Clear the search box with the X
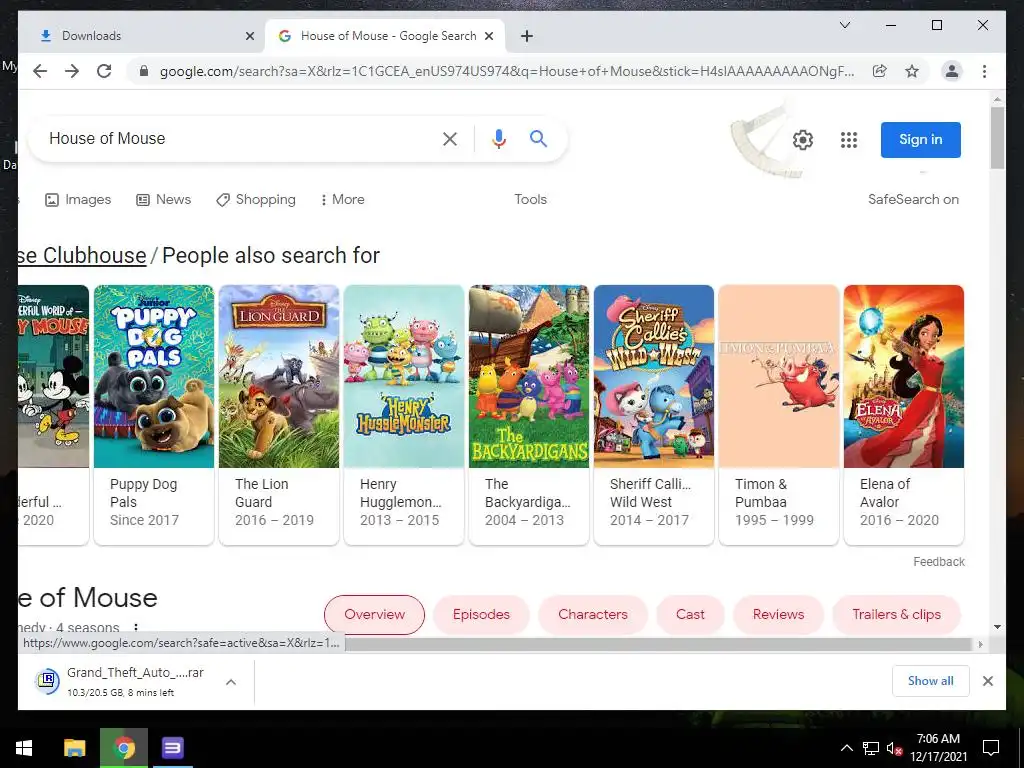Screen dimensions: 1024x768 (450, 138)
